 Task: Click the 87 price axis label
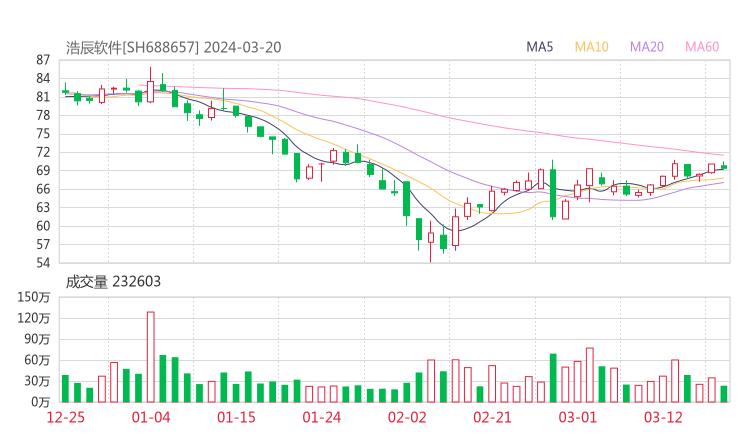pyautogui.click(x=42, y=60)
